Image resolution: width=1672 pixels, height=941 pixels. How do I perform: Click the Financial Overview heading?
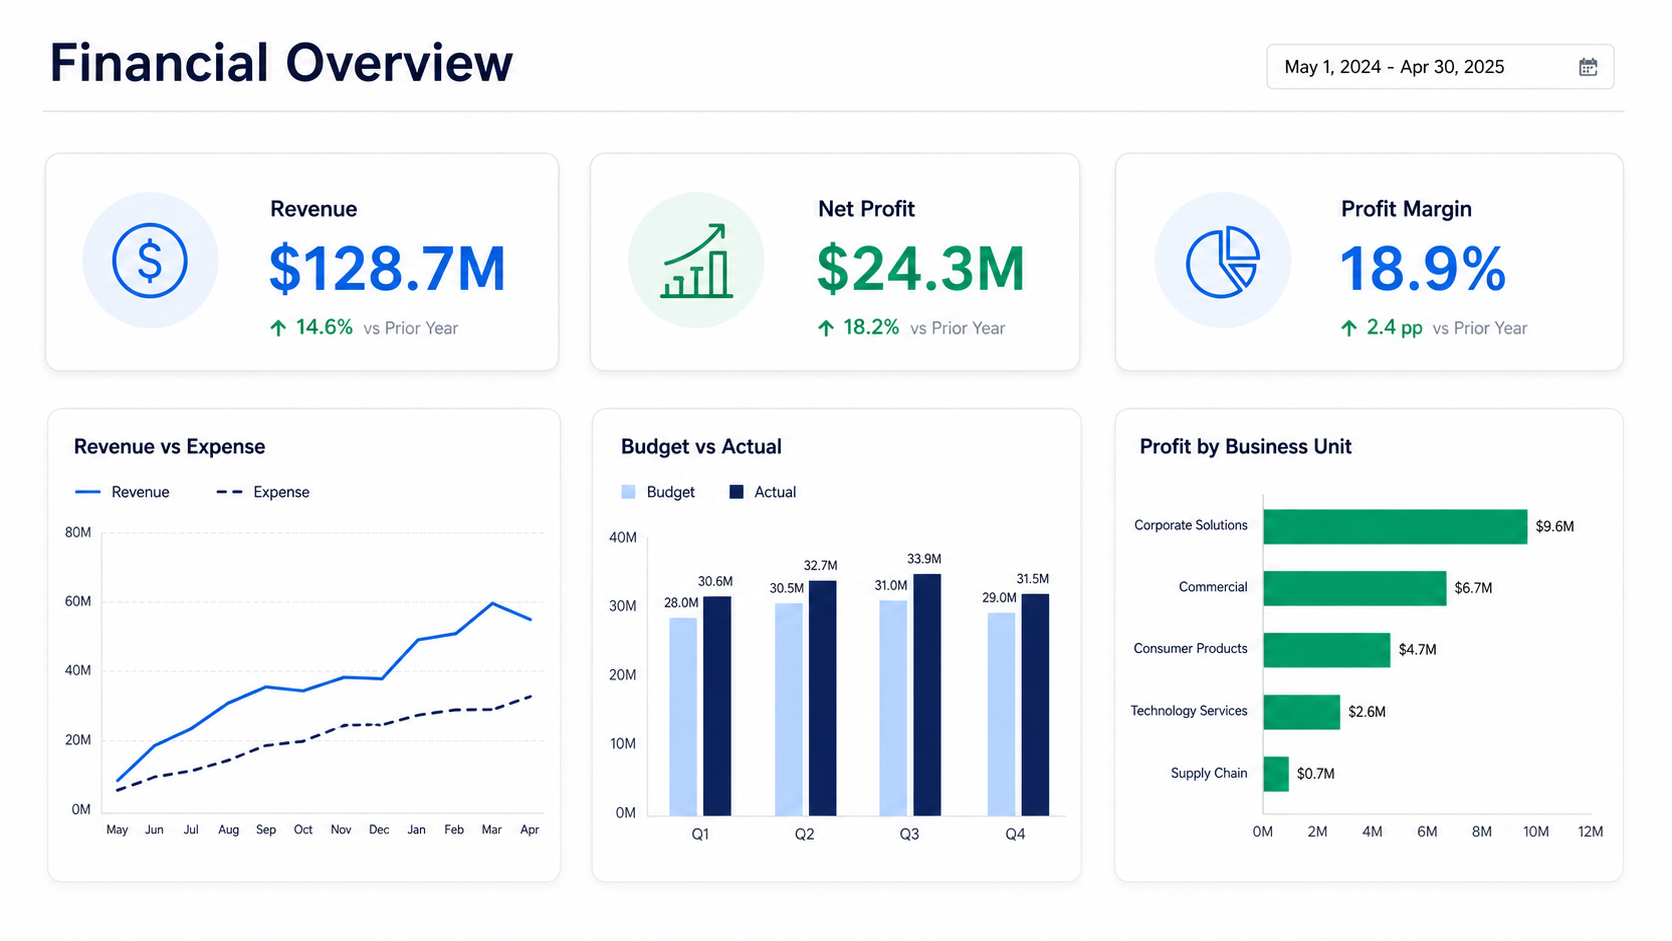pyautogui.click(x=281, y=62)
